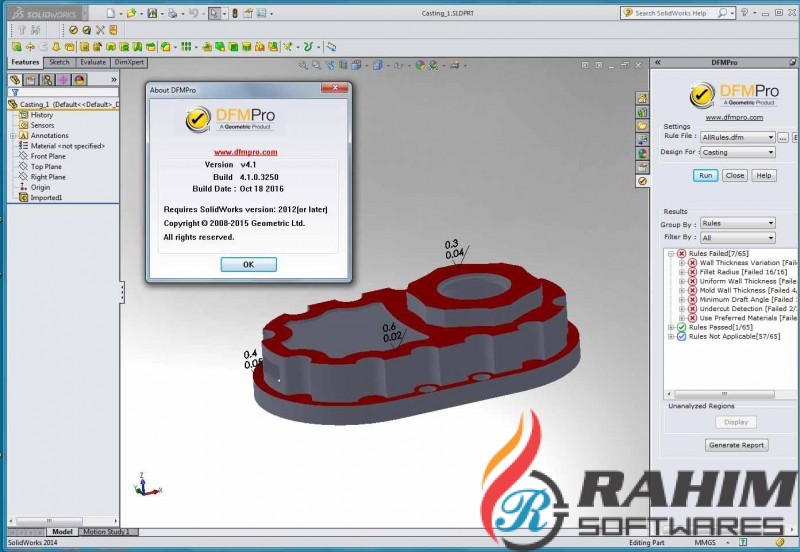Click the results list horizontal scrollbar
Screen dimensions: 800x552
pos(724,394)
